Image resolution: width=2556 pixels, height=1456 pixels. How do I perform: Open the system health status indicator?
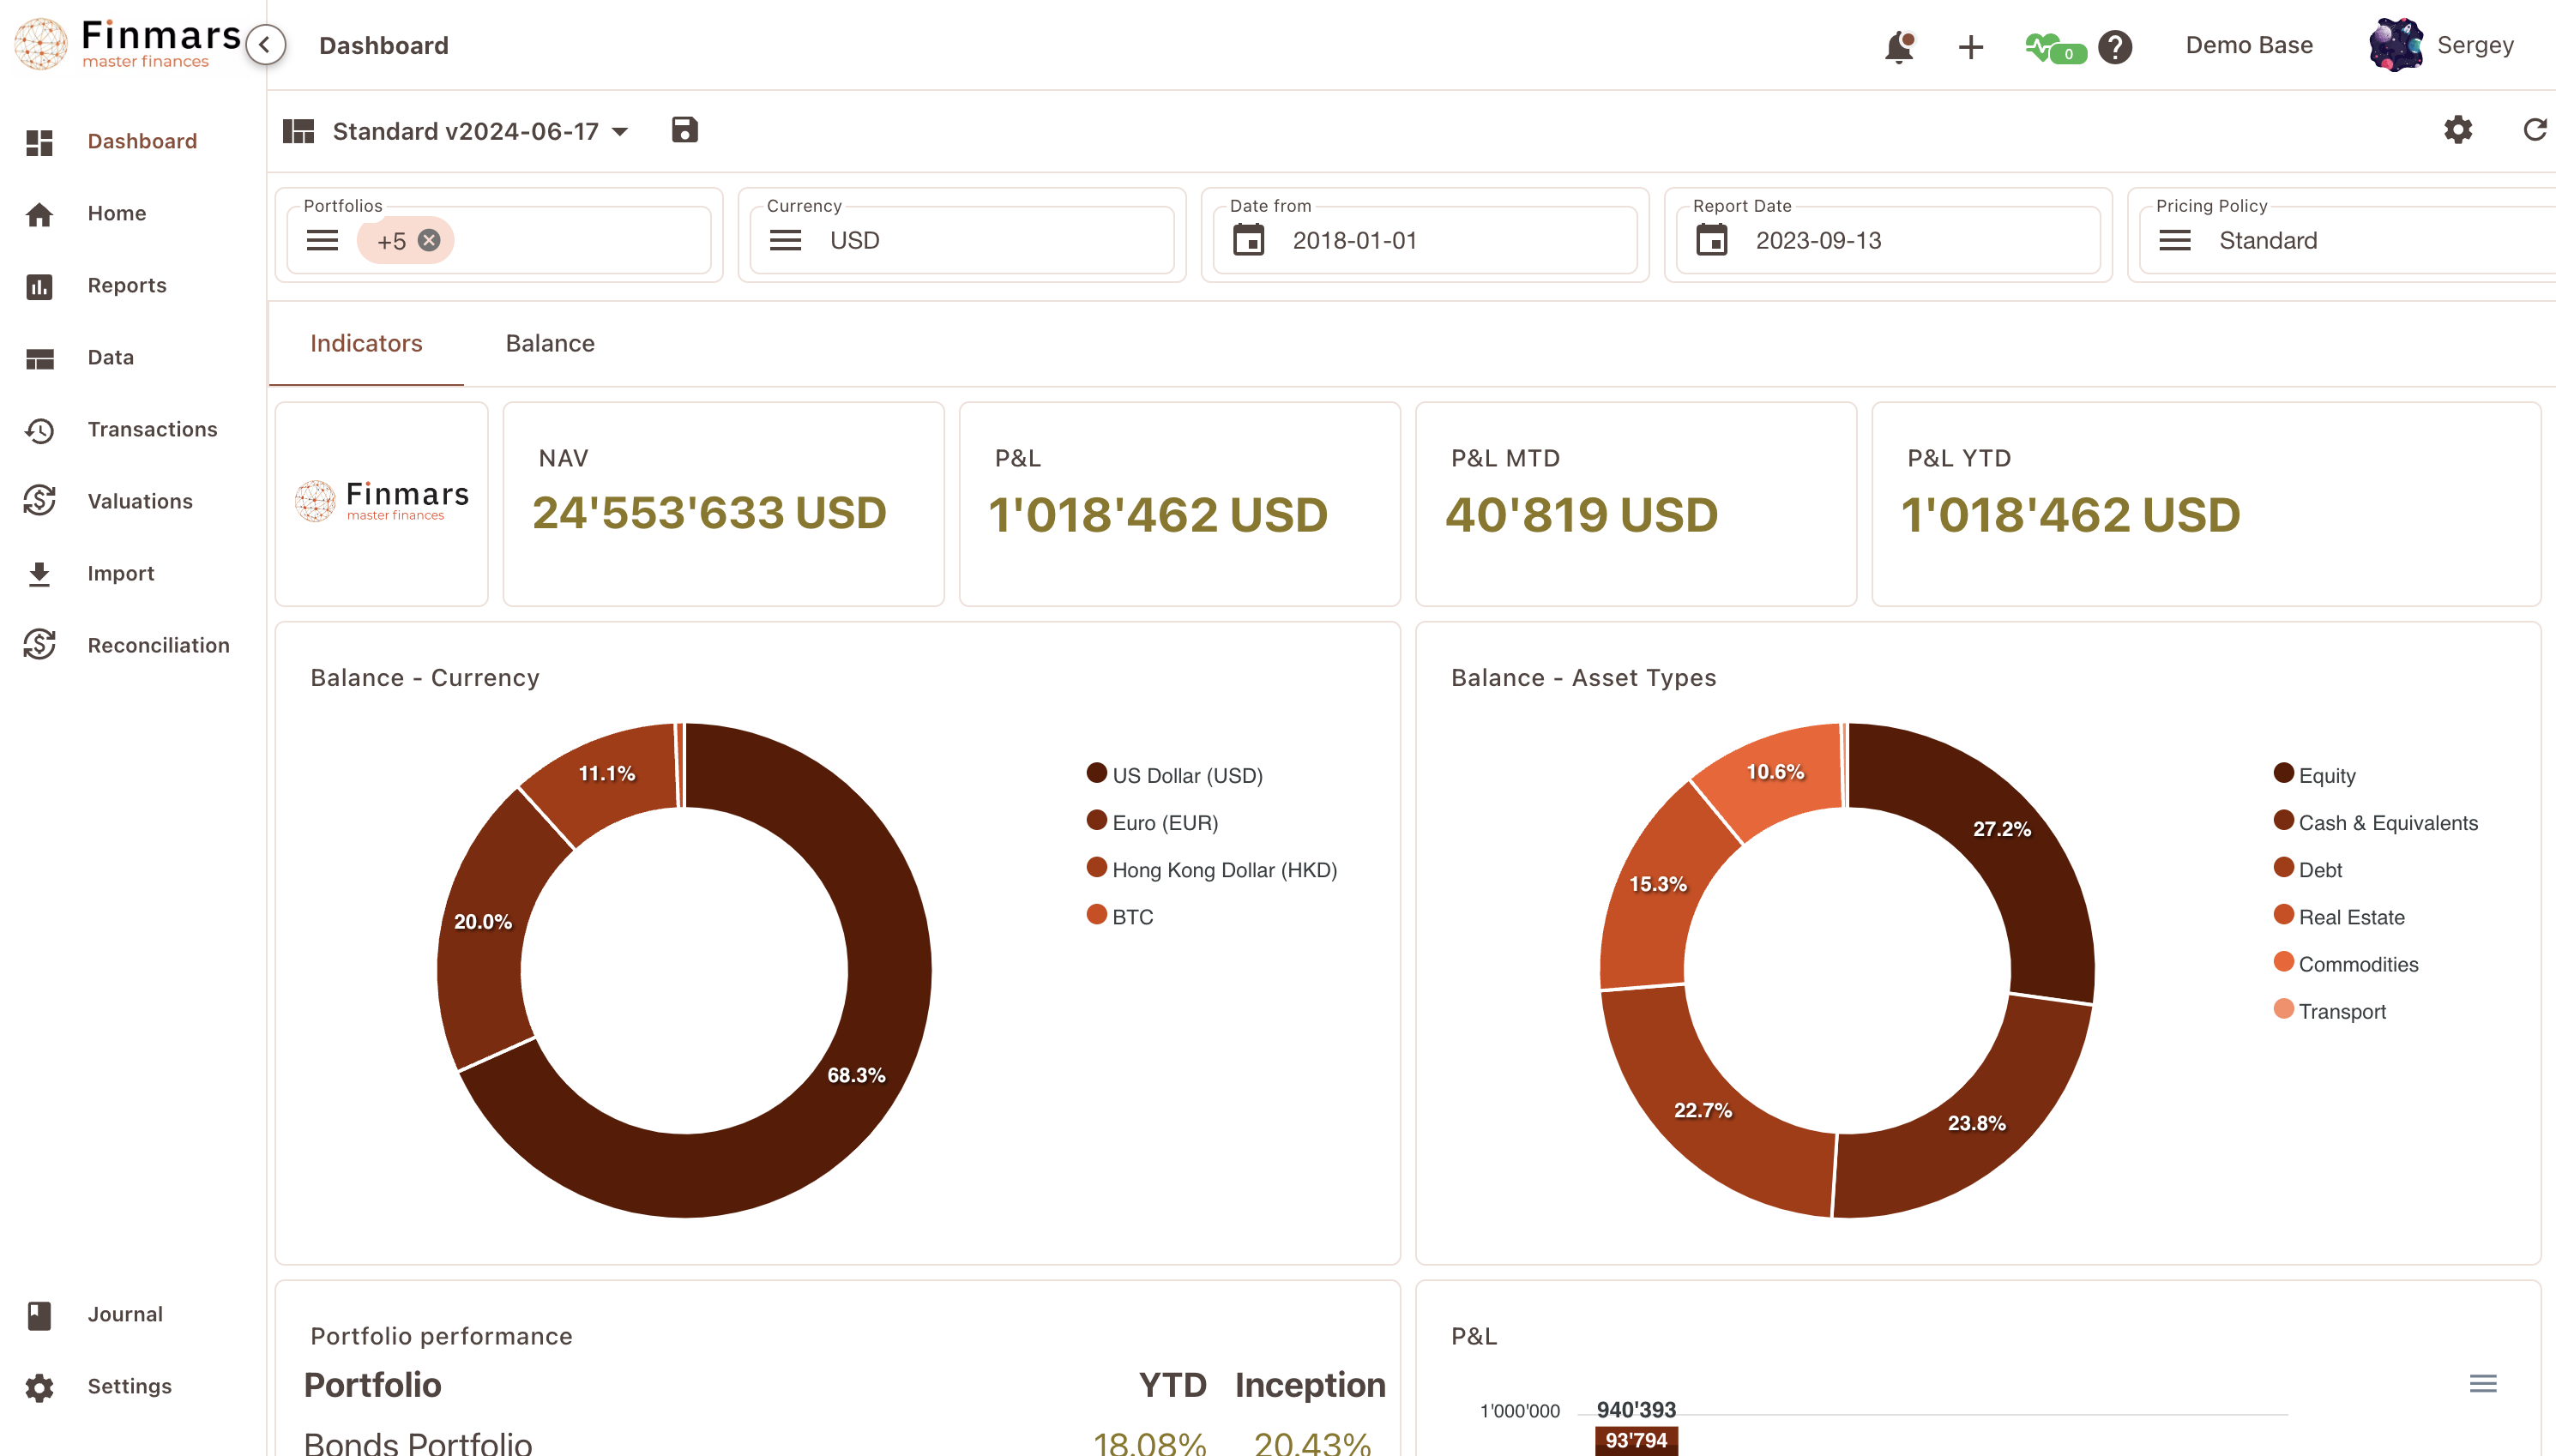tap(2055, 48)
